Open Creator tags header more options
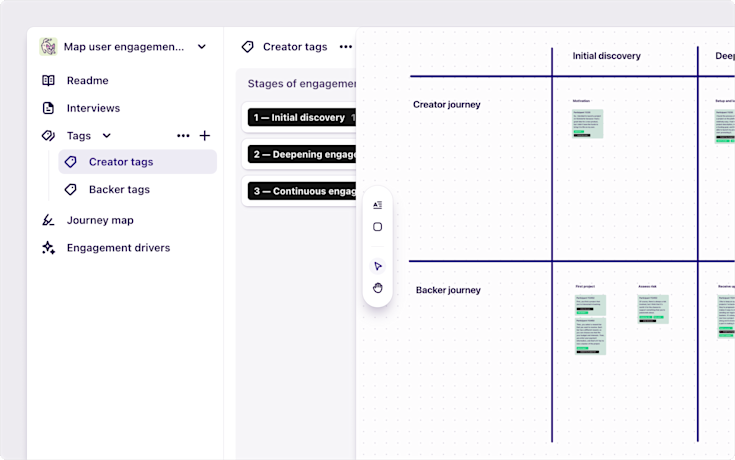This screenshot has height=460, width=735. click(346, 47)
